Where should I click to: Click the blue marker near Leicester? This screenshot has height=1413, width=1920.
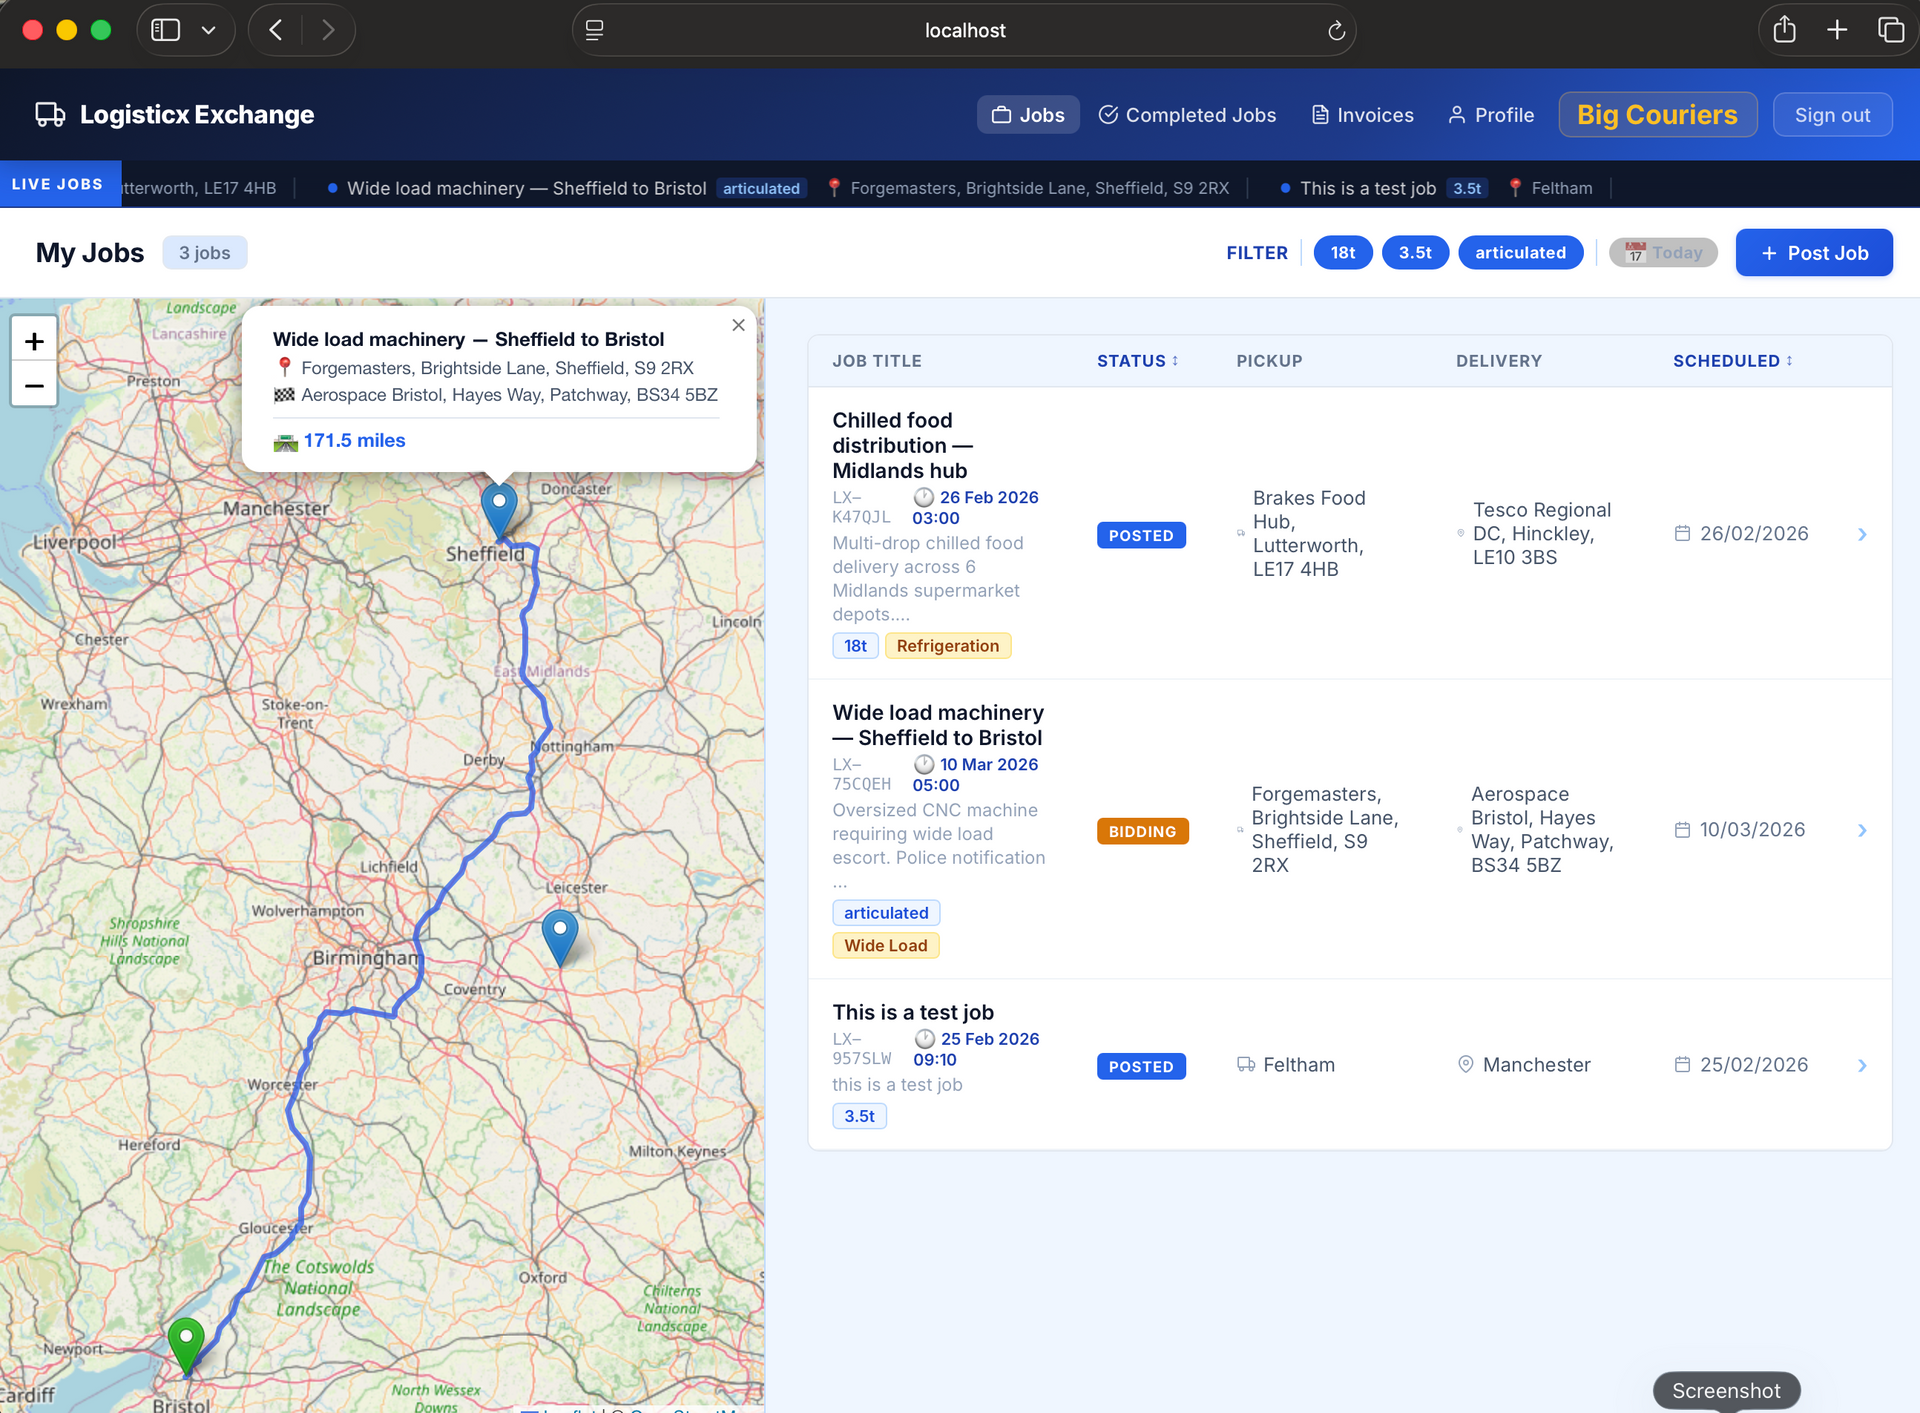tap(560, 934)
